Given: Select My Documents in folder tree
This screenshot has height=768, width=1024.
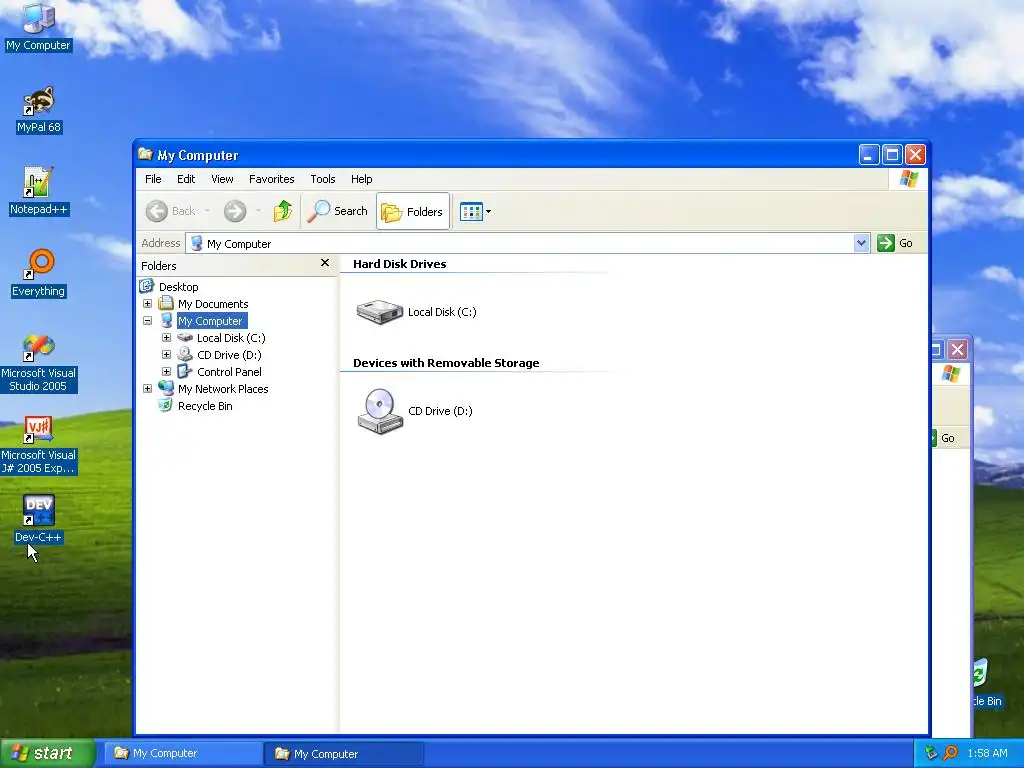Looking at the screenshot, I should tap(213, 304).
